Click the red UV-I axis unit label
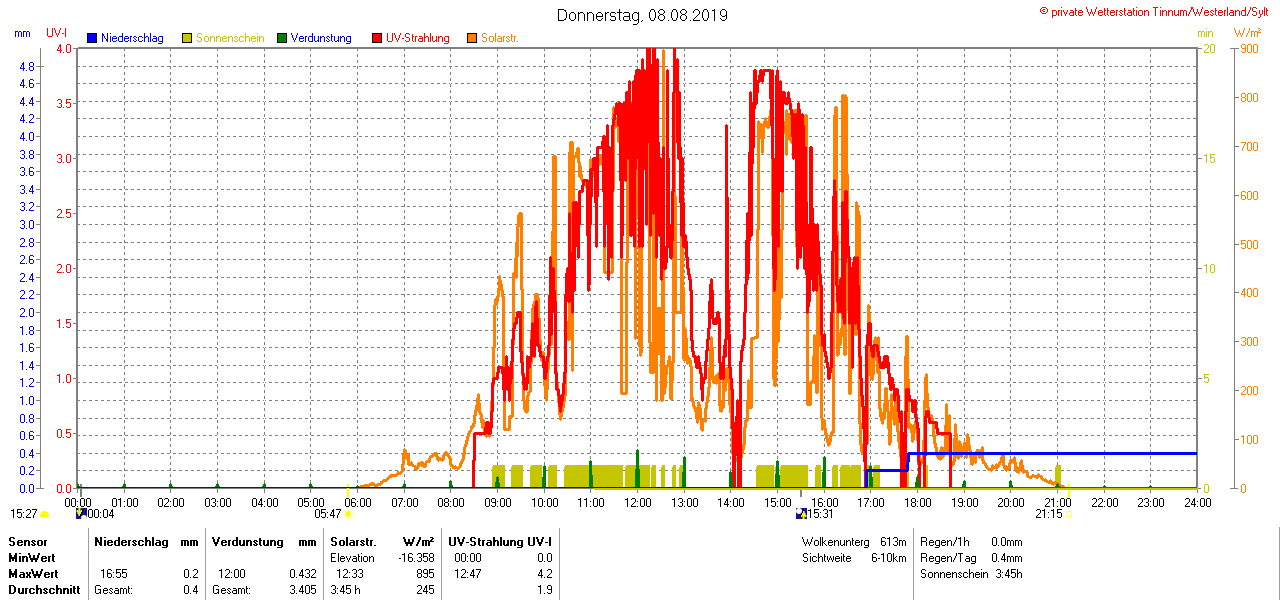1280x600 pixels. [x=57, y=33]
